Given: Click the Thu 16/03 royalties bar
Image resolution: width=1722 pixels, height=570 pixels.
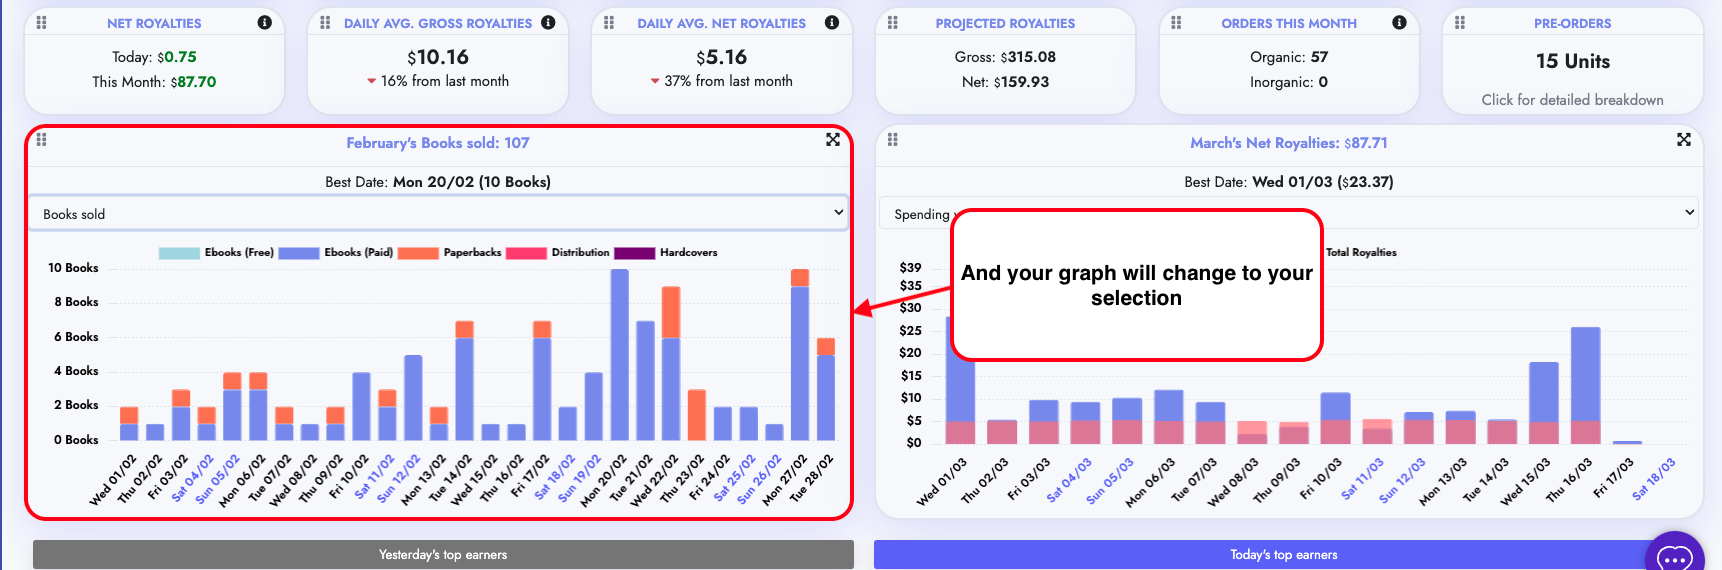Looking at the screenshot, I should click(x=1586, y=386).
